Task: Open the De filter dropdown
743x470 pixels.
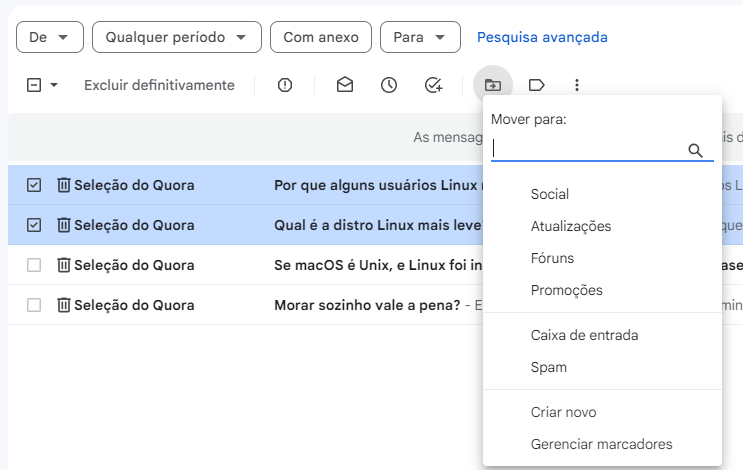Action: 50,37
